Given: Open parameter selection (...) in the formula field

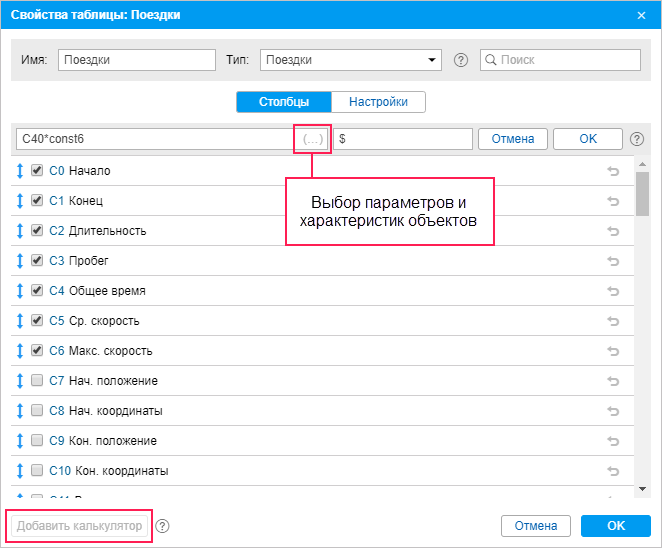Looking at the screenshot, I should coord(312,139).
